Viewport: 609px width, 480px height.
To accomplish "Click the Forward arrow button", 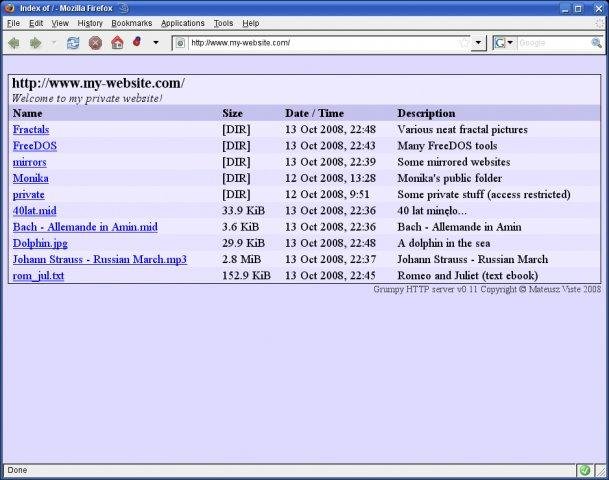I will coord(35,43).
